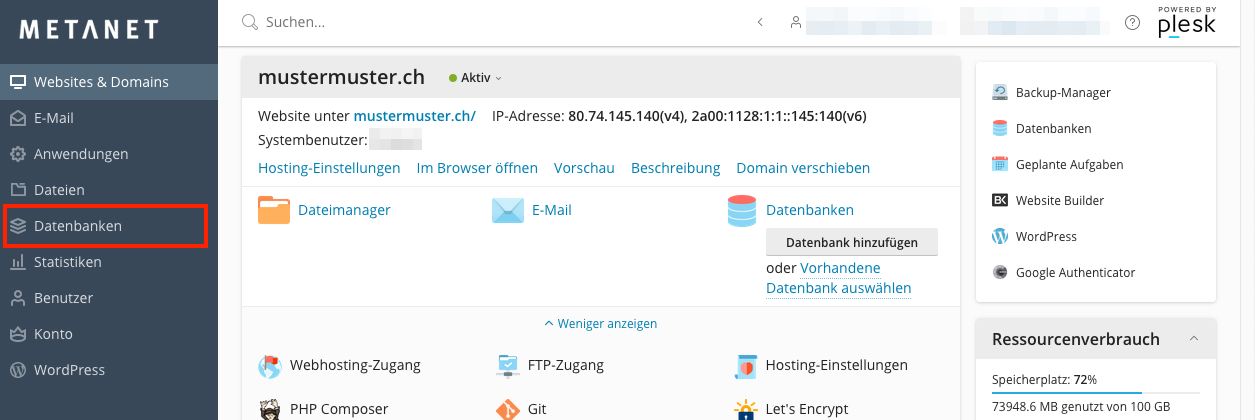Collapse the Ressourcenverbrauch panel
Screen dimensions: 1255x420
click(1194, 339)
